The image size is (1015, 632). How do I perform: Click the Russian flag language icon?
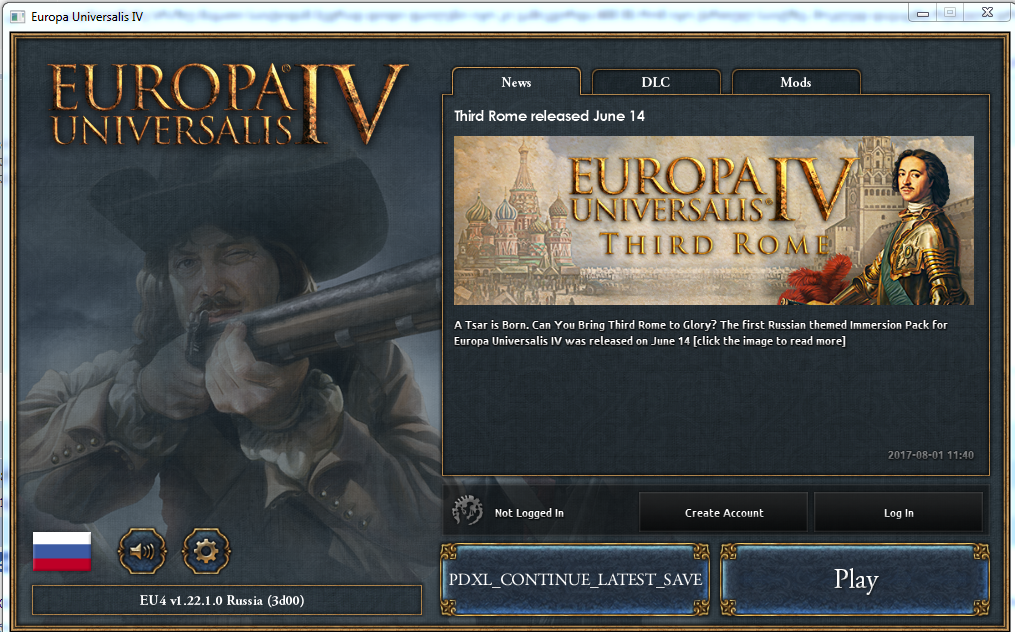[62, 552]
